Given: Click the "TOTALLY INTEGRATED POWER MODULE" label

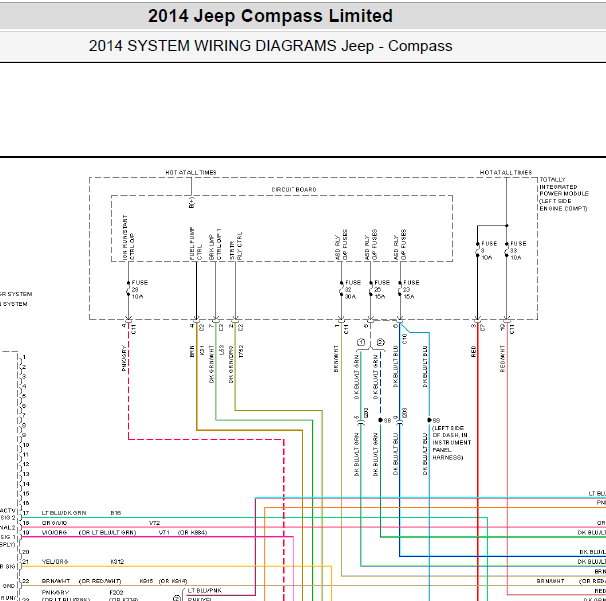Looking at the screenshot, I should (x=563, y=194).
